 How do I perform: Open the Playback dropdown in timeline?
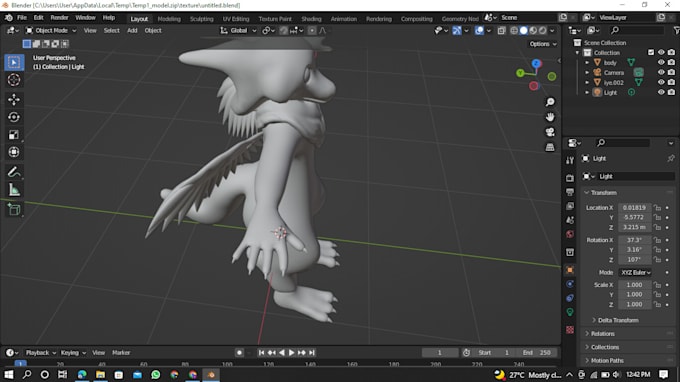coord(41,353)
